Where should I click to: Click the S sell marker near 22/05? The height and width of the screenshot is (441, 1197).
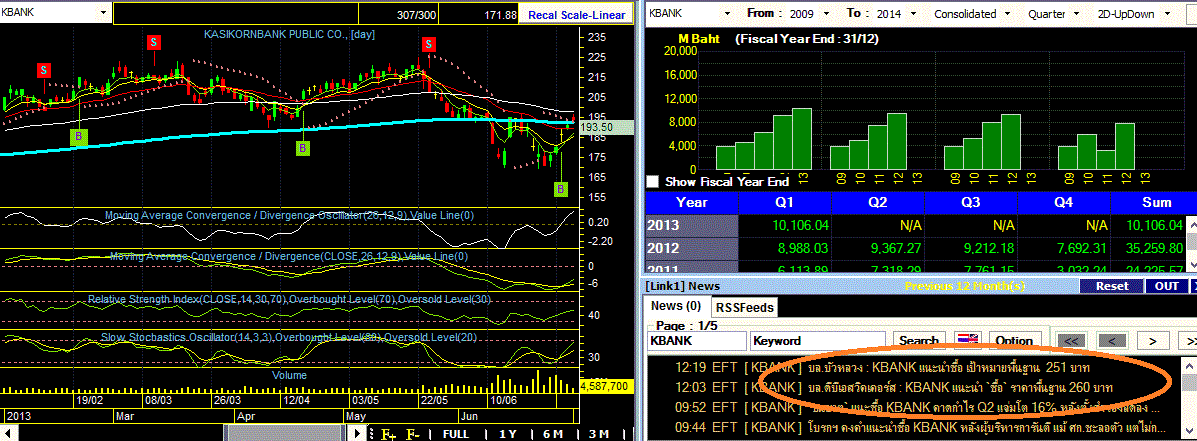(x=429, y=43)
